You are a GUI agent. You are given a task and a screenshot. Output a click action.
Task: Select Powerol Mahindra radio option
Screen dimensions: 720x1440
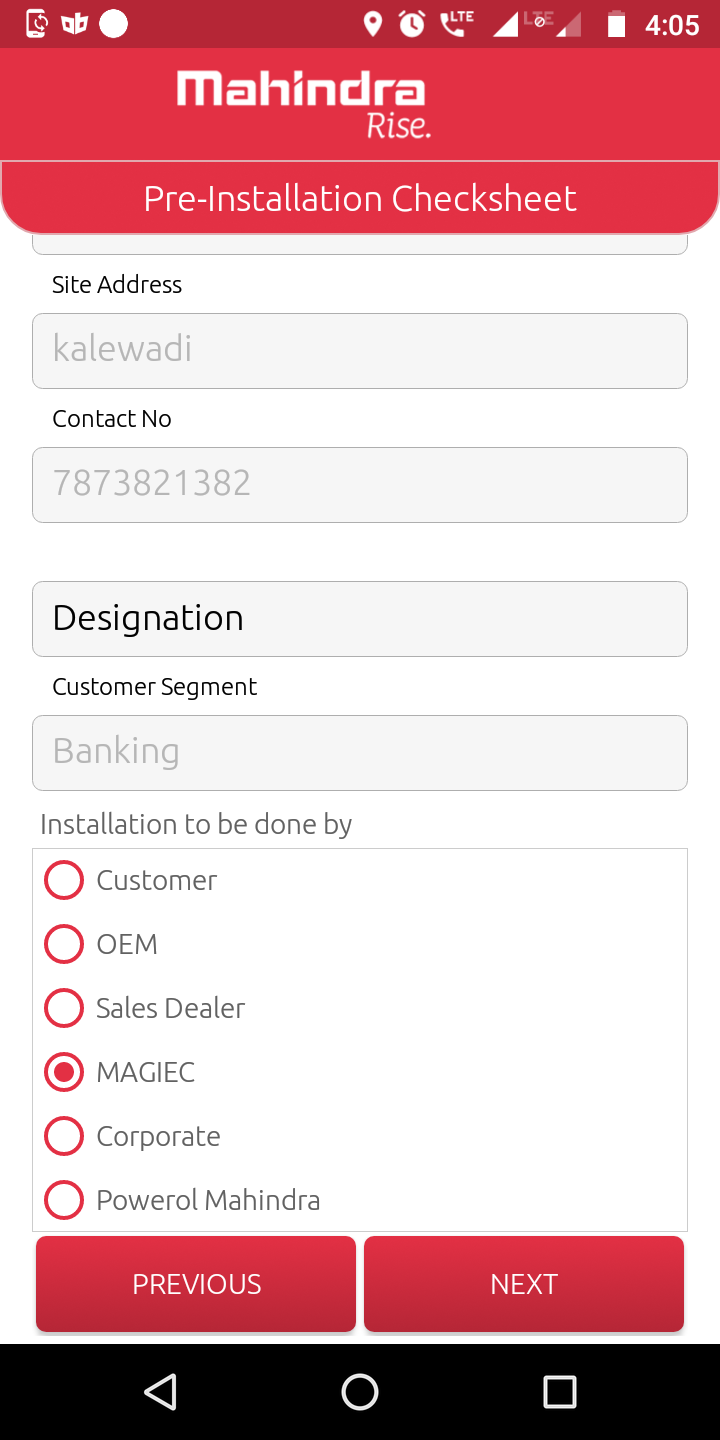pos(64,1200)
